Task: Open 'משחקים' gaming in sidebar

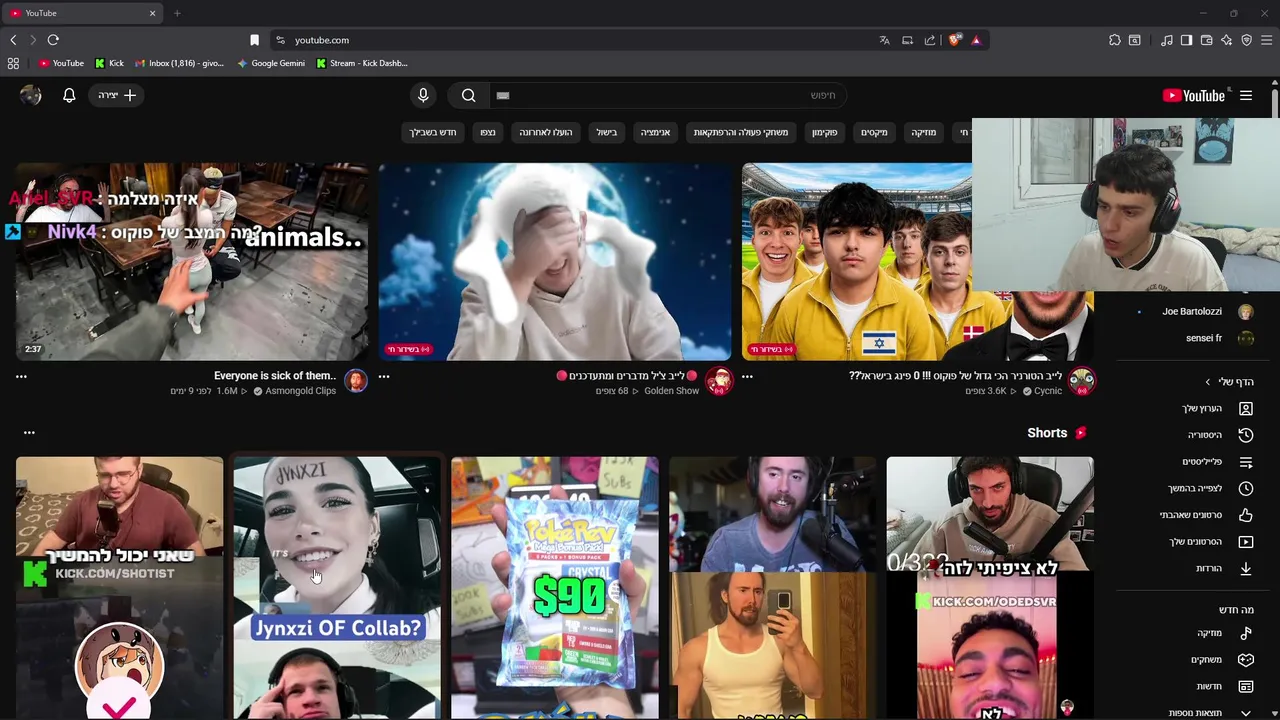Action: click(1217, 660)
